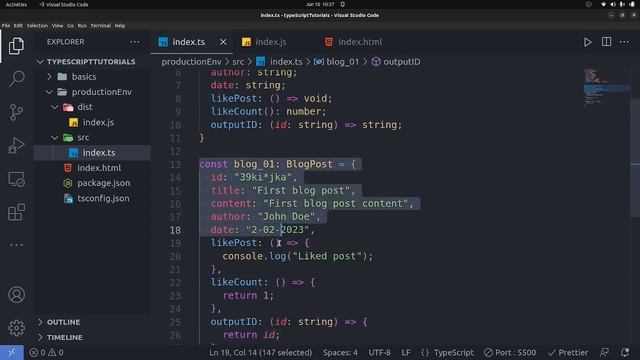Open the Help menu
The image size is (640, 360).
click(120, 25)
